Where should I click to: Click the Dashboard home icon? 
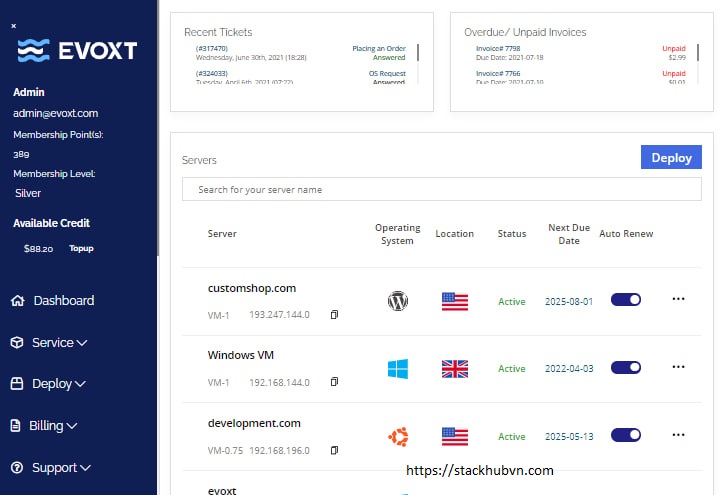point(17,301)
